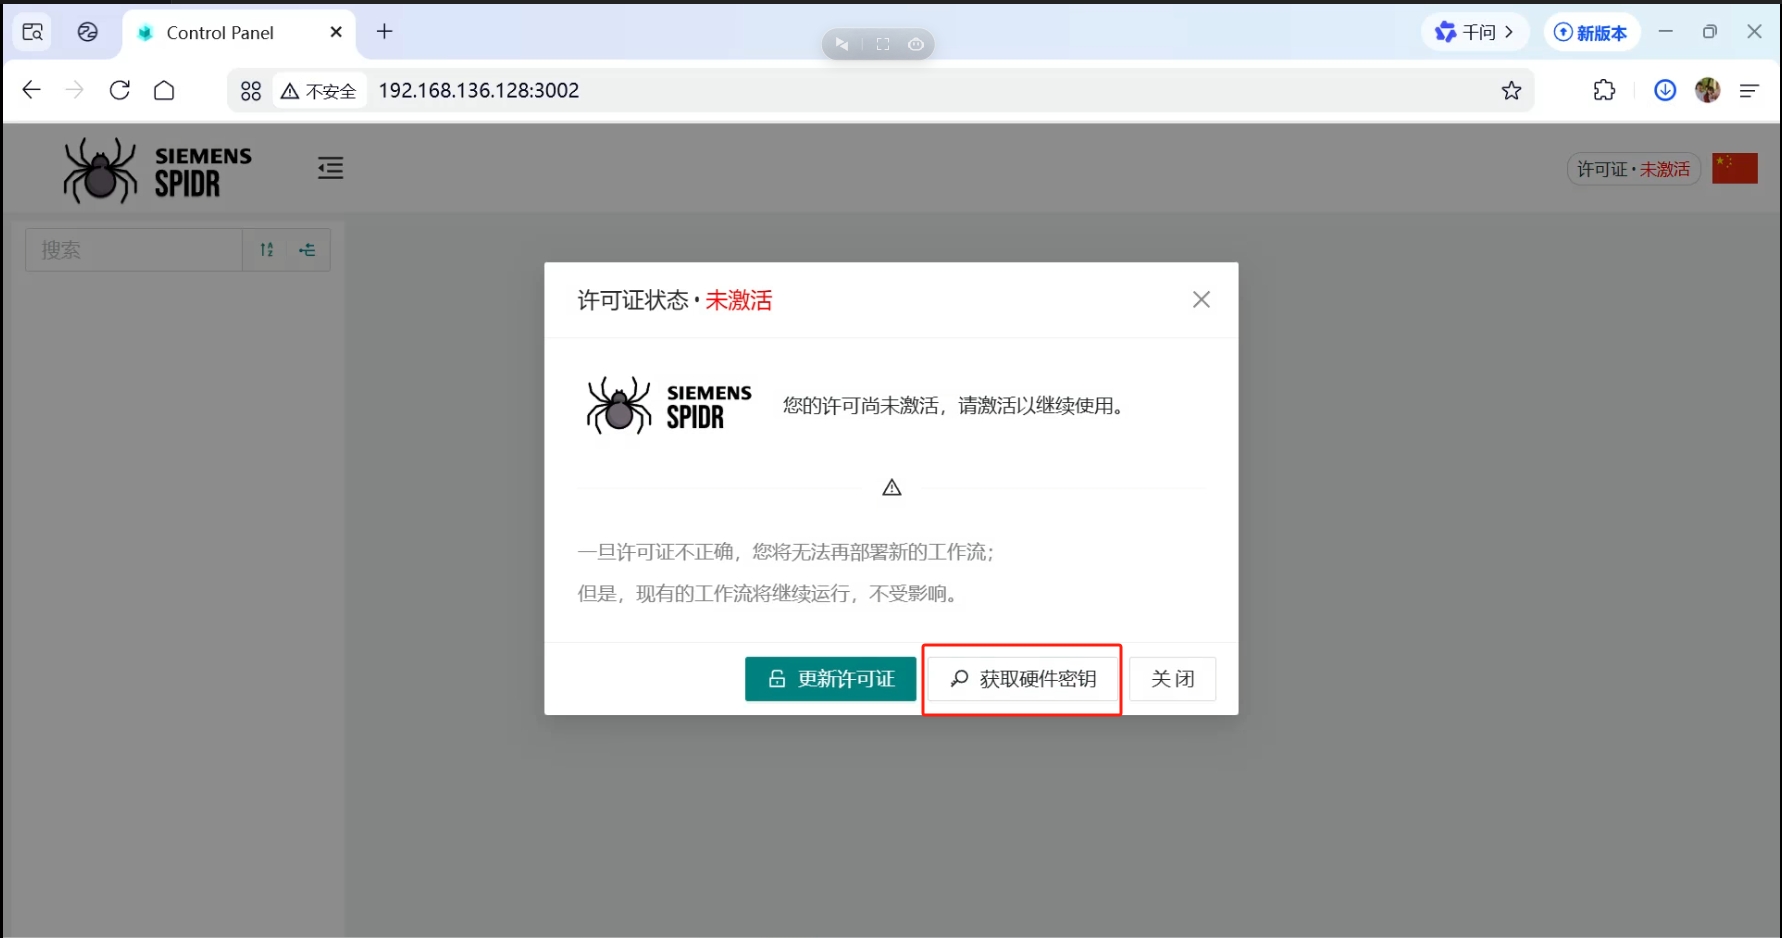Click the 未激活 text in dialog title
This screenshot has width=1782, height=938.
coord(739,300)
